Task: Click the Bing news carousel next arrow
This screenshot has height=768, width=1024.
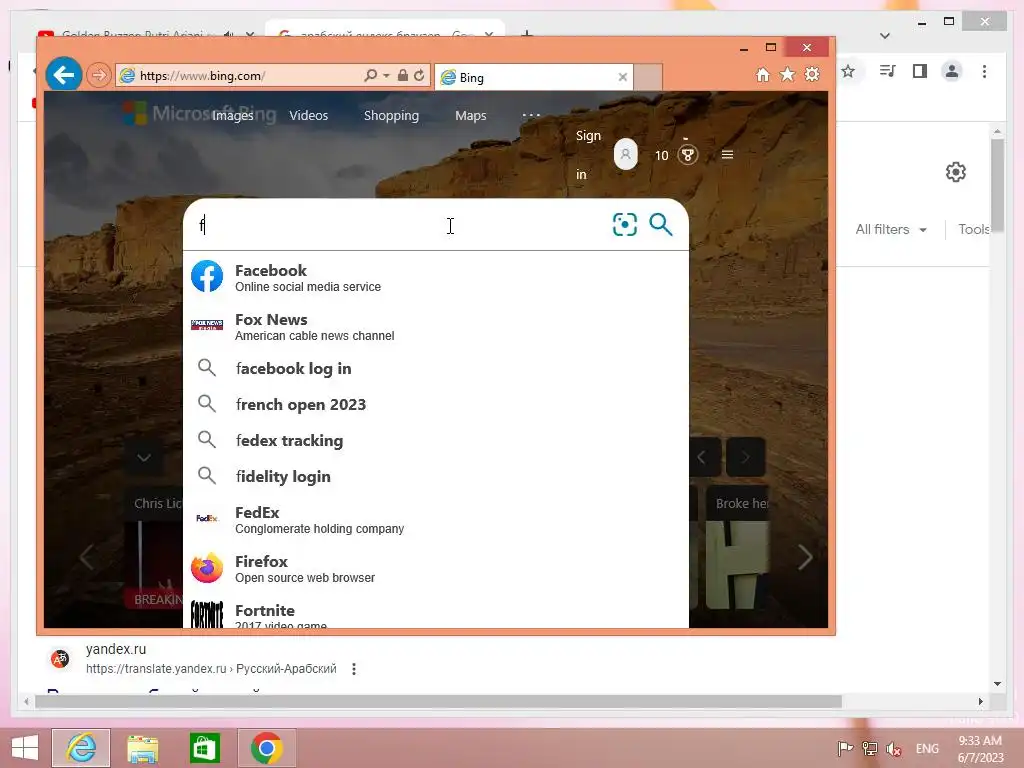Action: click(x=805, y=557)
